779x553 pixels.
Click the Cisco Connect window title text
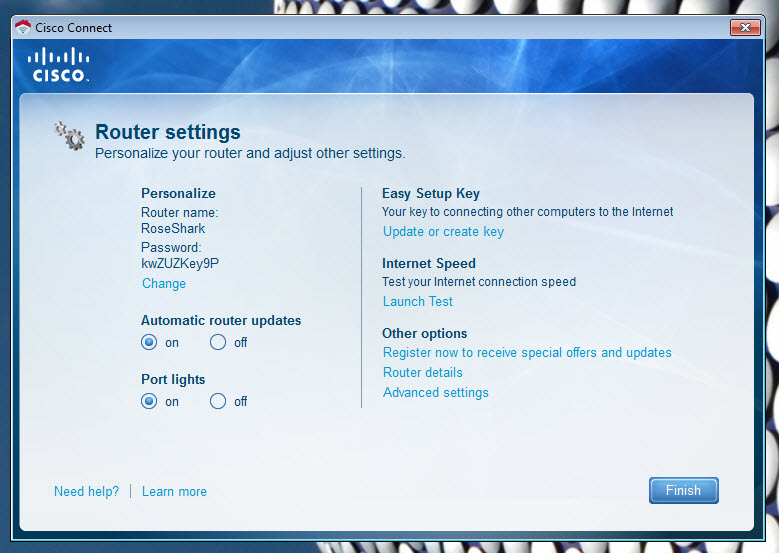(74, 28)
